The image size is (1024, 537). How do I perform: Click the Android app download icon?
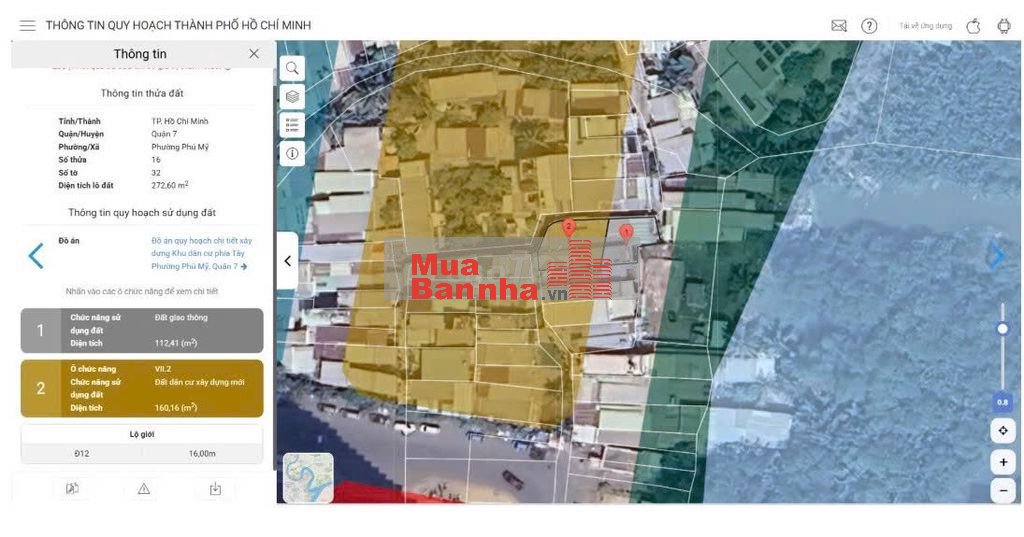tap(1004, 26)
